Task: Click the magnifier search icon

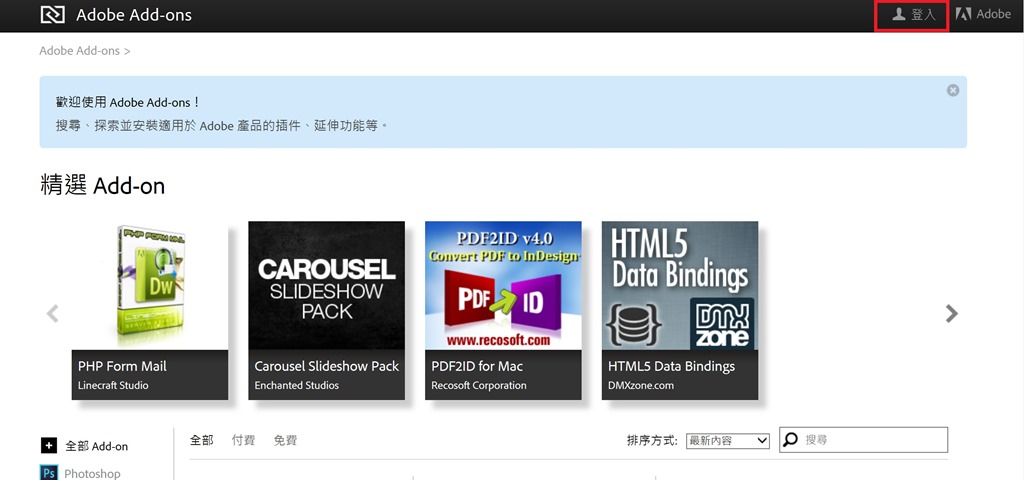Action: 790,440
